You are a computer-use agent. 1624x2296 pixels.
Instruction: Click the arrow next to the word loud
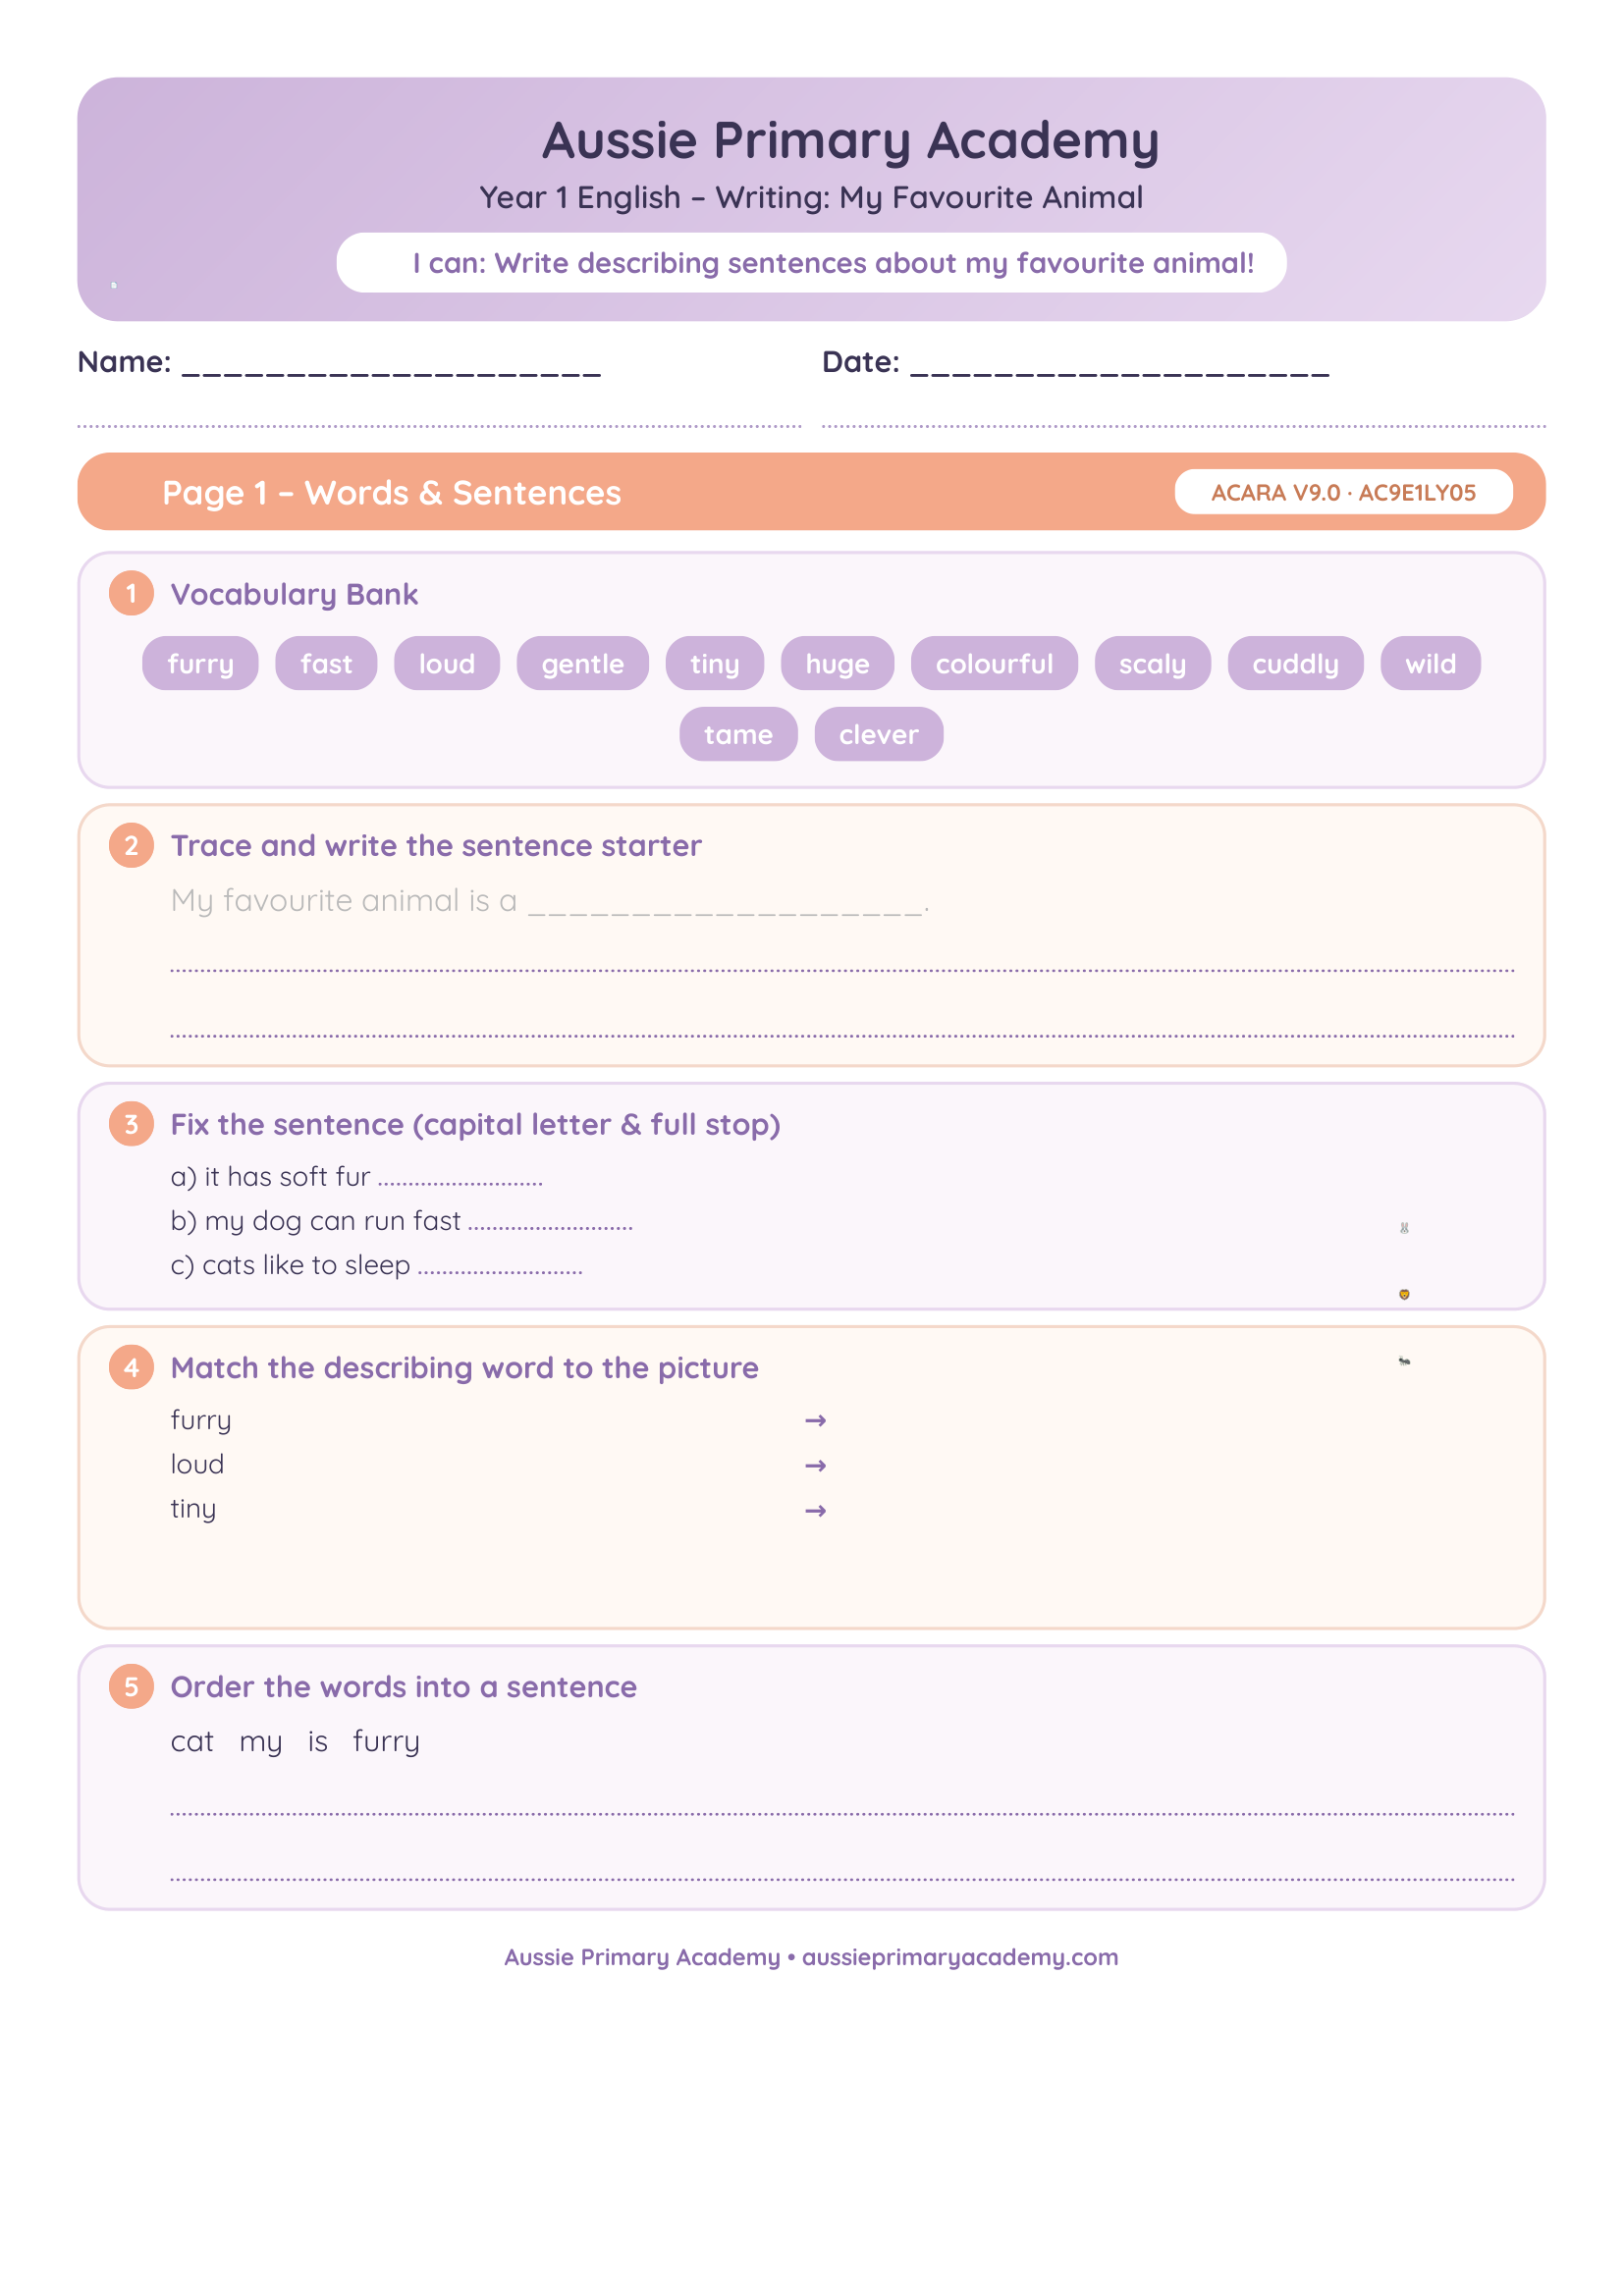pyautogui.click(x=816, y=1465)
